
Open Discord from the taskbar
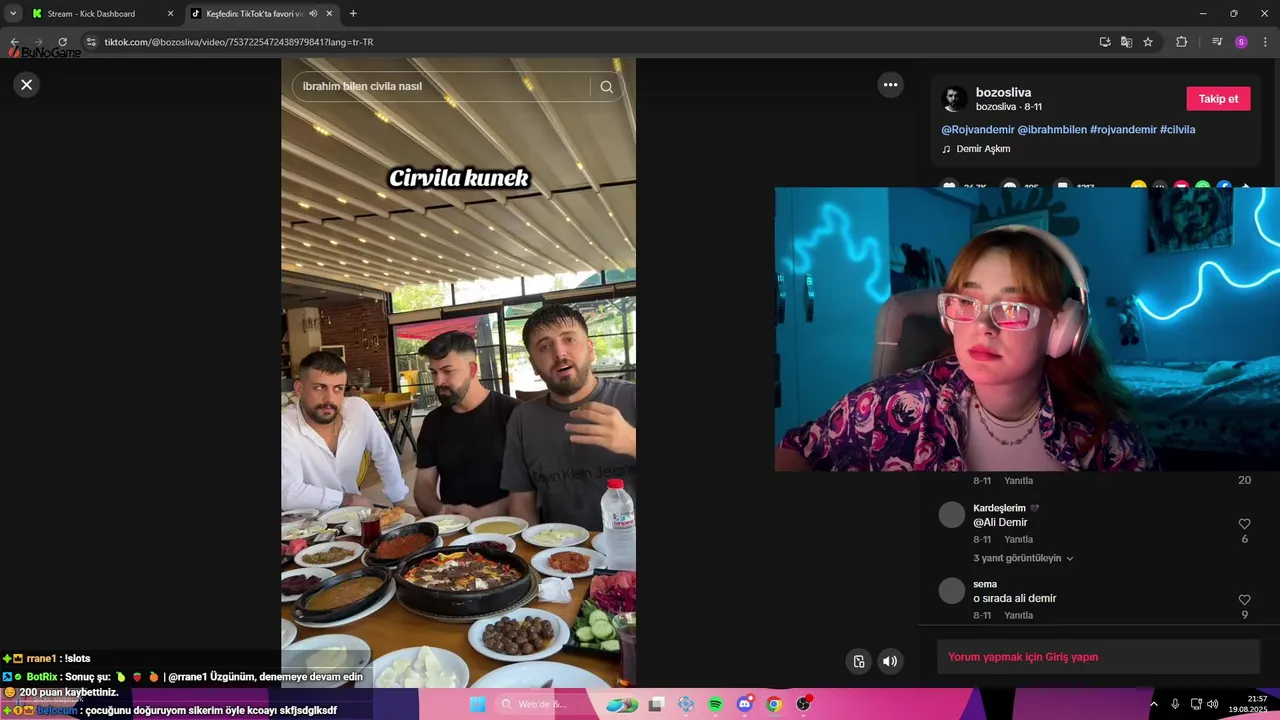(x=744, y=704)
